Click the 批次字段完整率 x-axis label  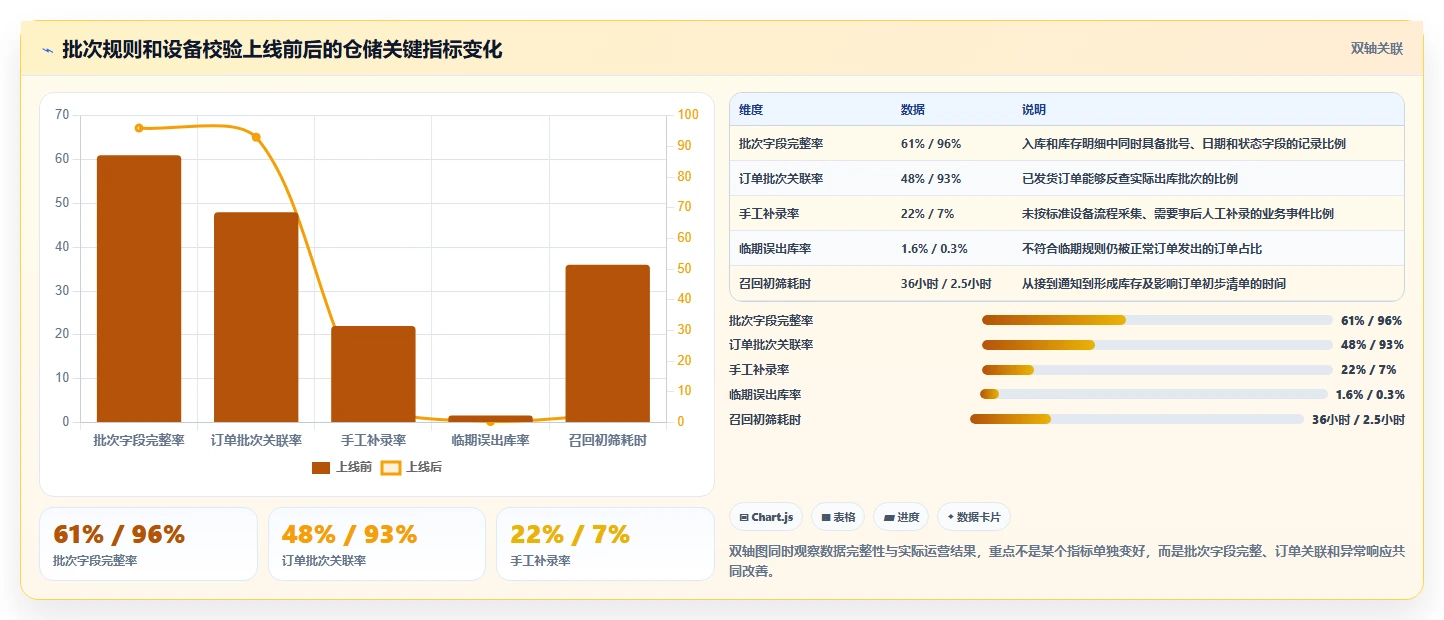click(139, 440)
